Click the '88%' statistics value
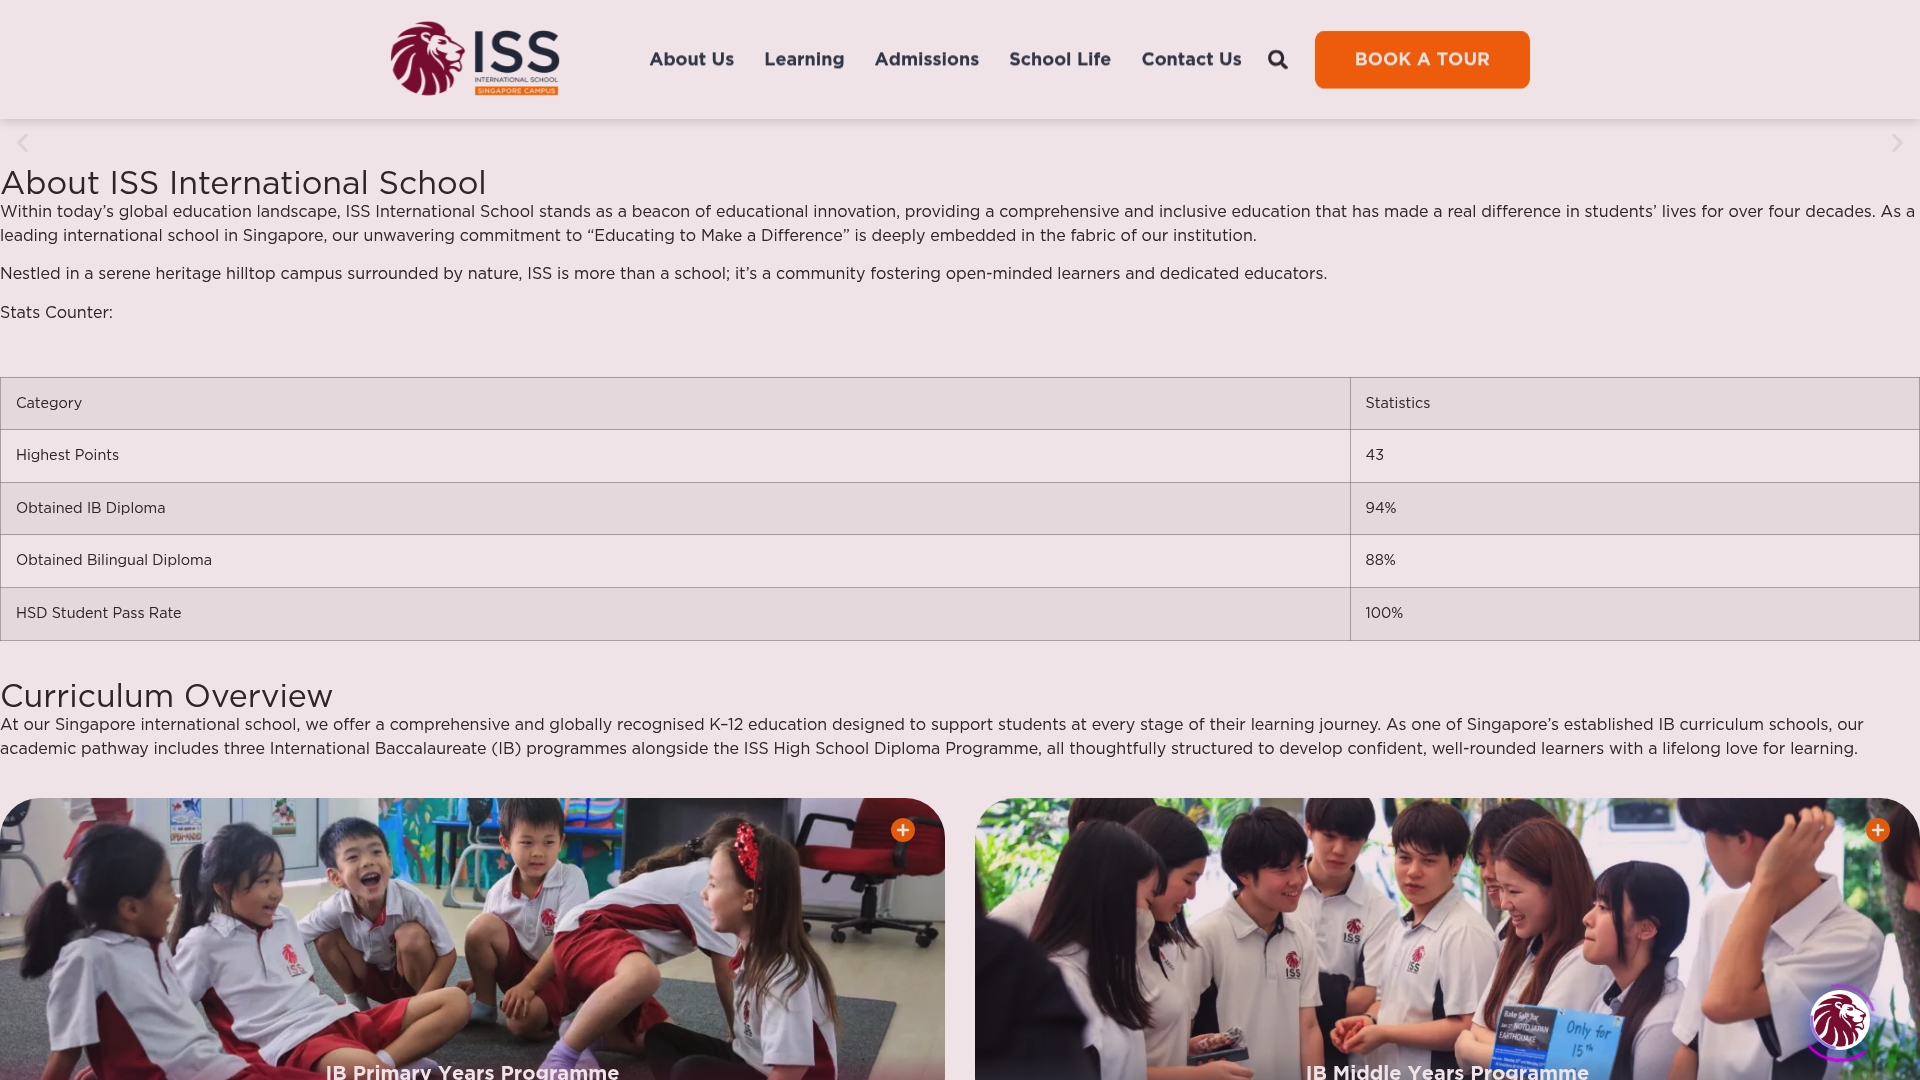1920x1080 pixels. click(x=1380, y=560)
